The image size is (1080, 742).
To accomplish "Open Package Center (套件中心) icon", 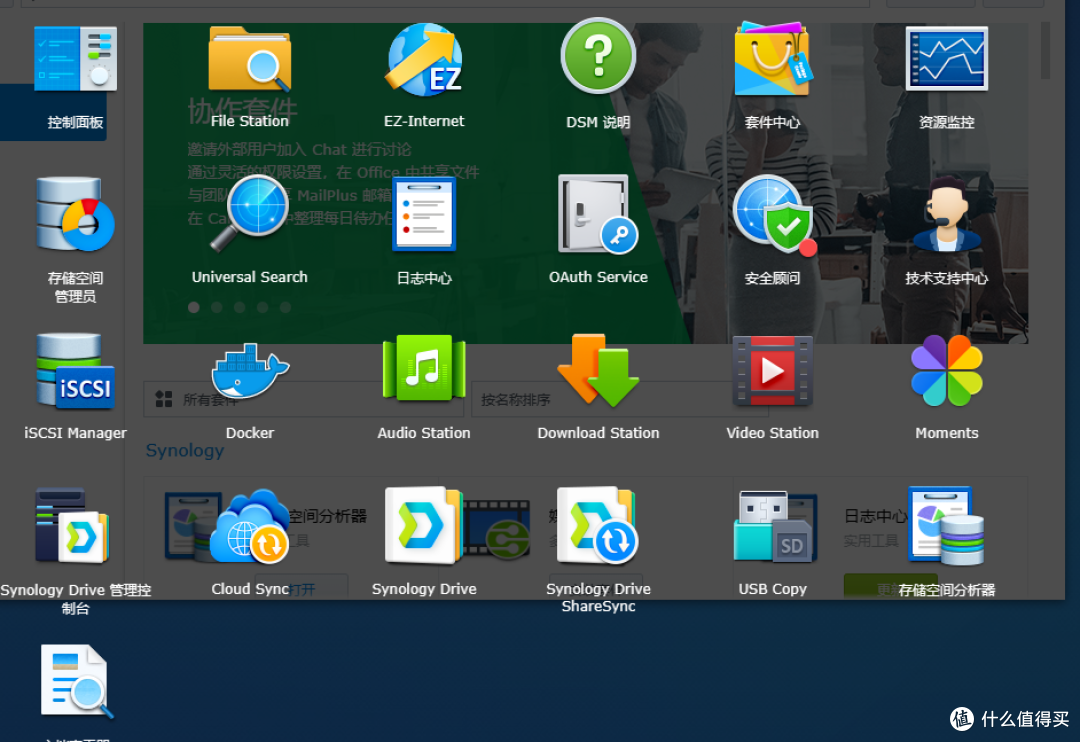I will (x=772, y=59).
